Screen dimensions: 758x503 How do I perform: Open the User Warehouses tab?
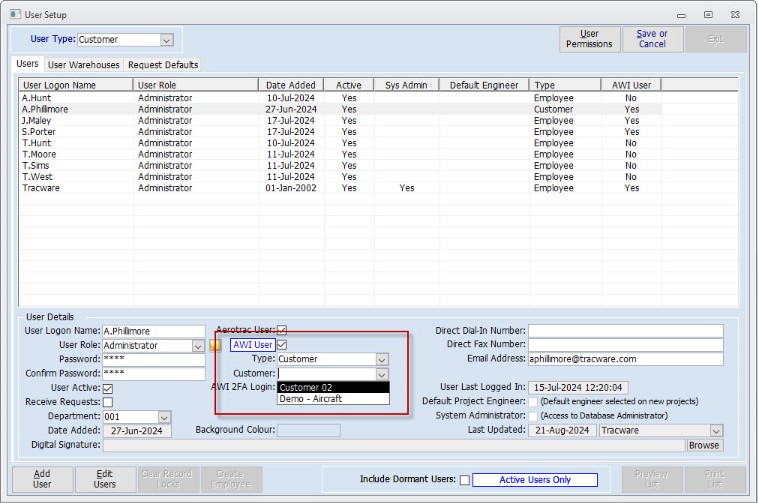[x=84, y=65]
